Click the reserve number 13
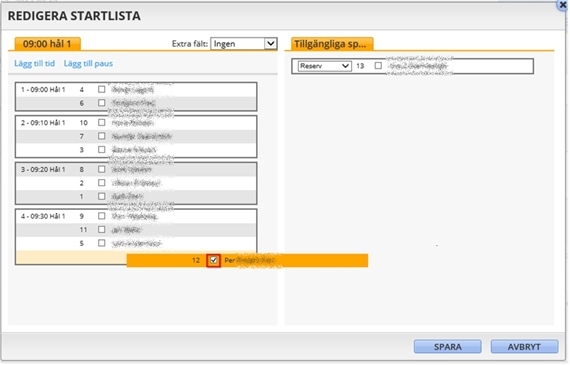The height and width of the screenshot is (365, 570). [360, 66]
